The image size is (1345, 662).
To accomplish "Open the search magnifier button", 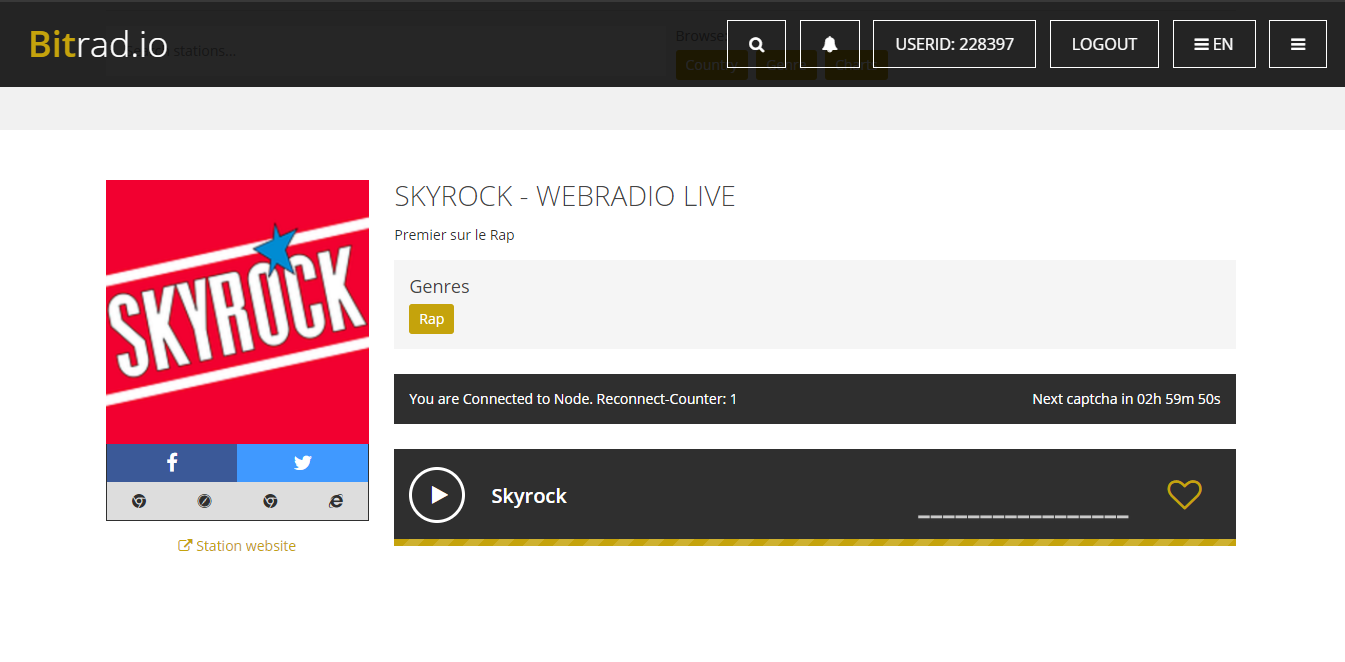I will tap(756, 44).
